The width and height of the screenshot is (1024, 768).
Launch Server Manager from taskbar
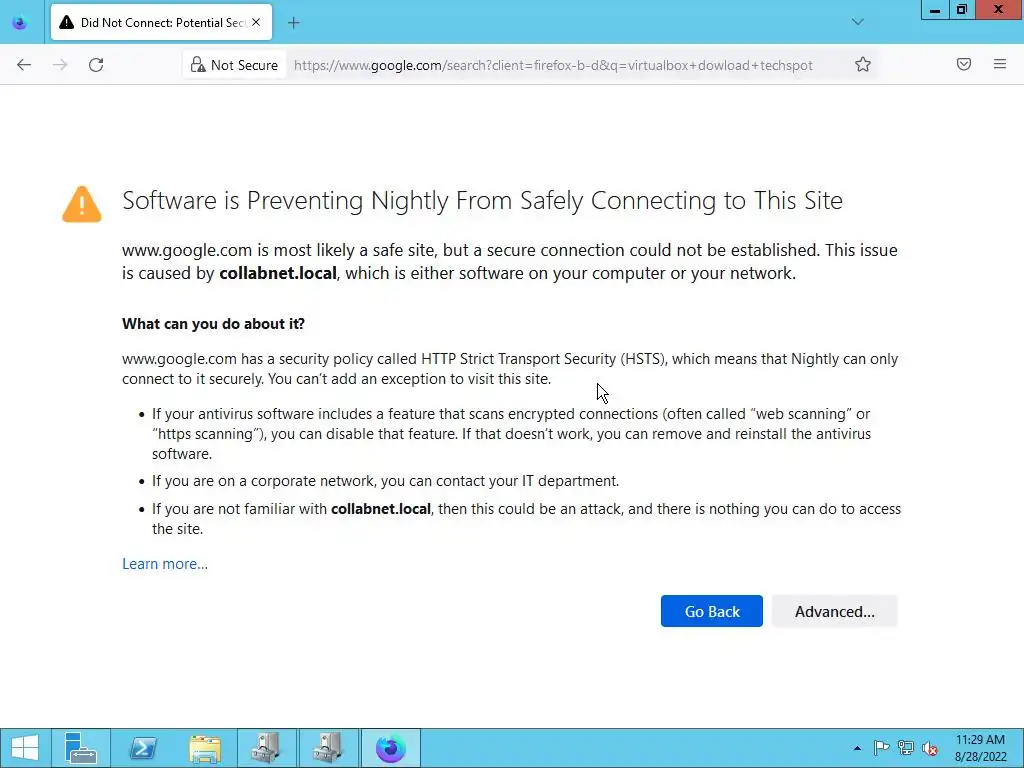click(x=81, y=748)
